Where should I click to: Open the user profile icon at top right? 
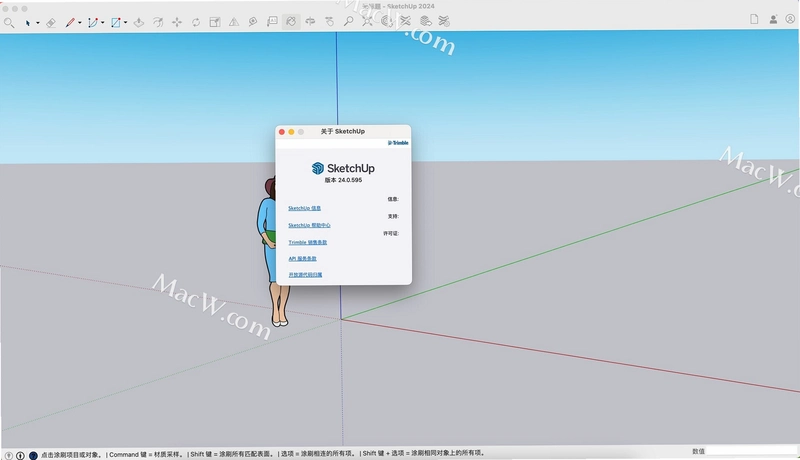pyautogui.click(x=773, y=19)
